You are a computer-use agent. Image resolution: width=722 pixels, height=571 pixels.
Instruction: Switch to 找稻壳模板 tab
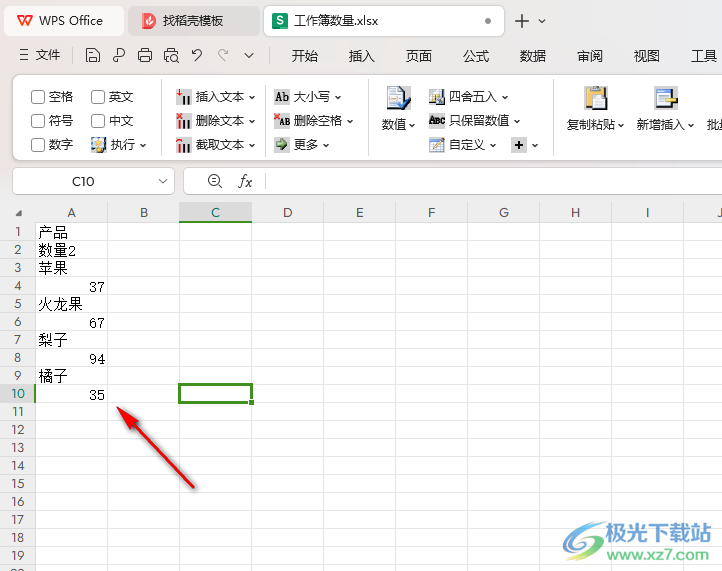(x=194, y=21)
